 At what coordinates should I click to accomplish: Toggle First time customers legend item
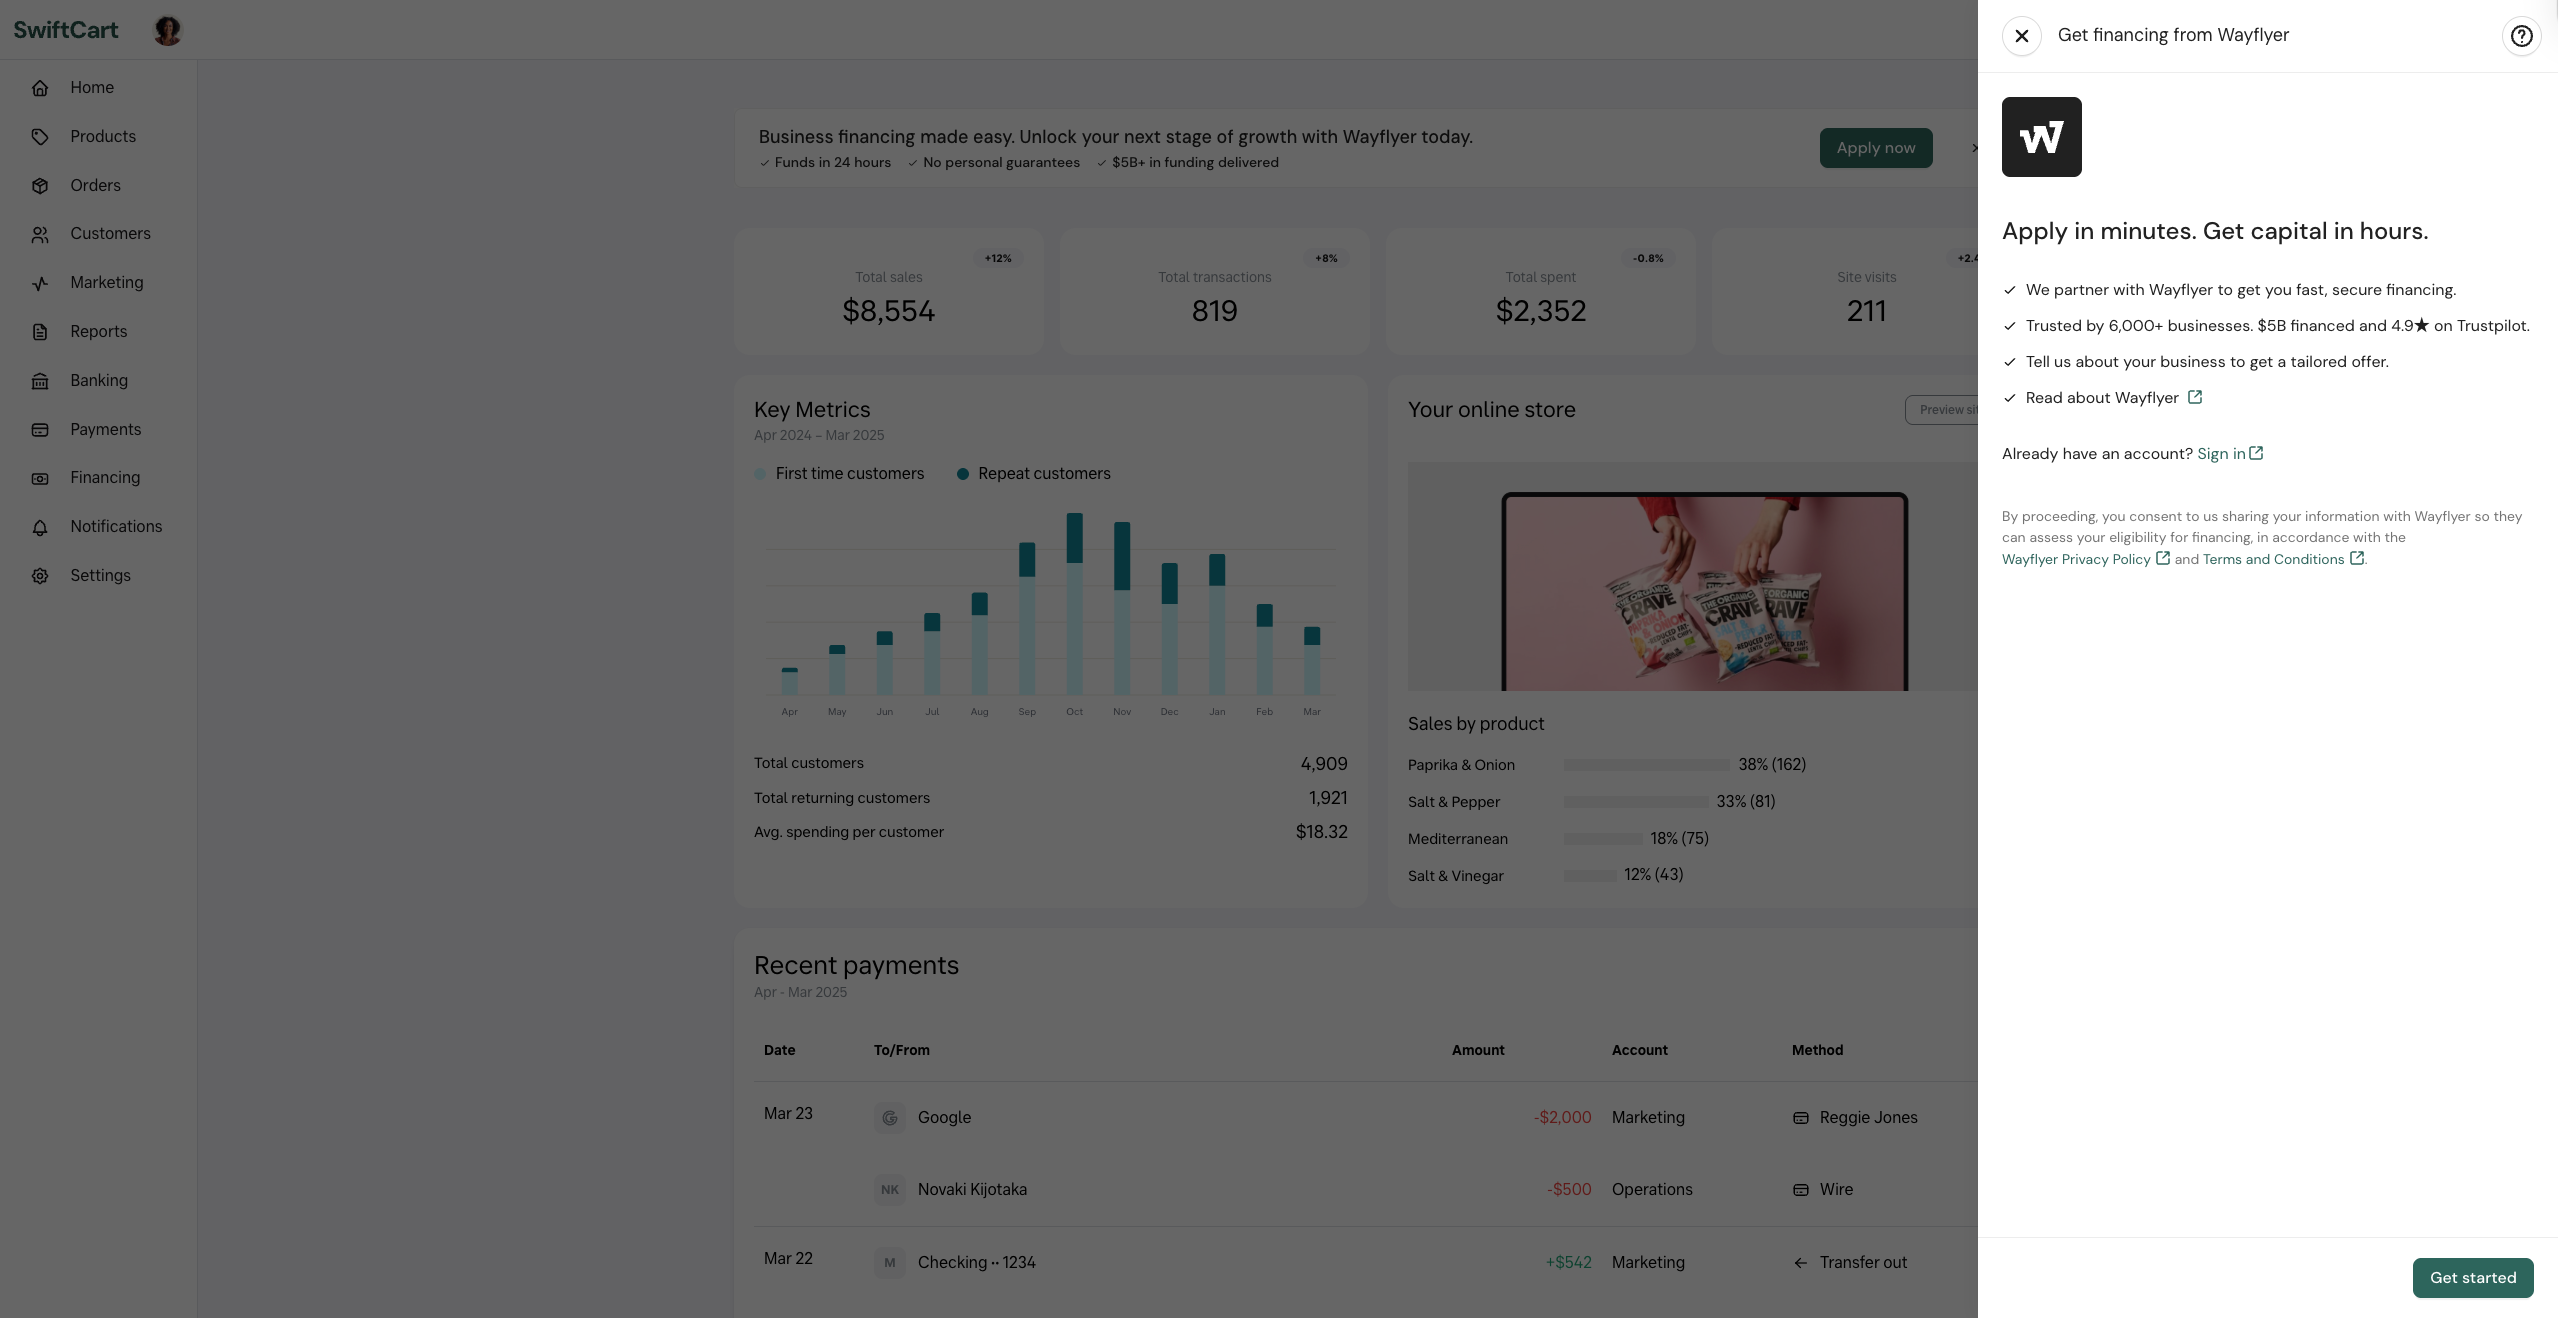(839, 474)
